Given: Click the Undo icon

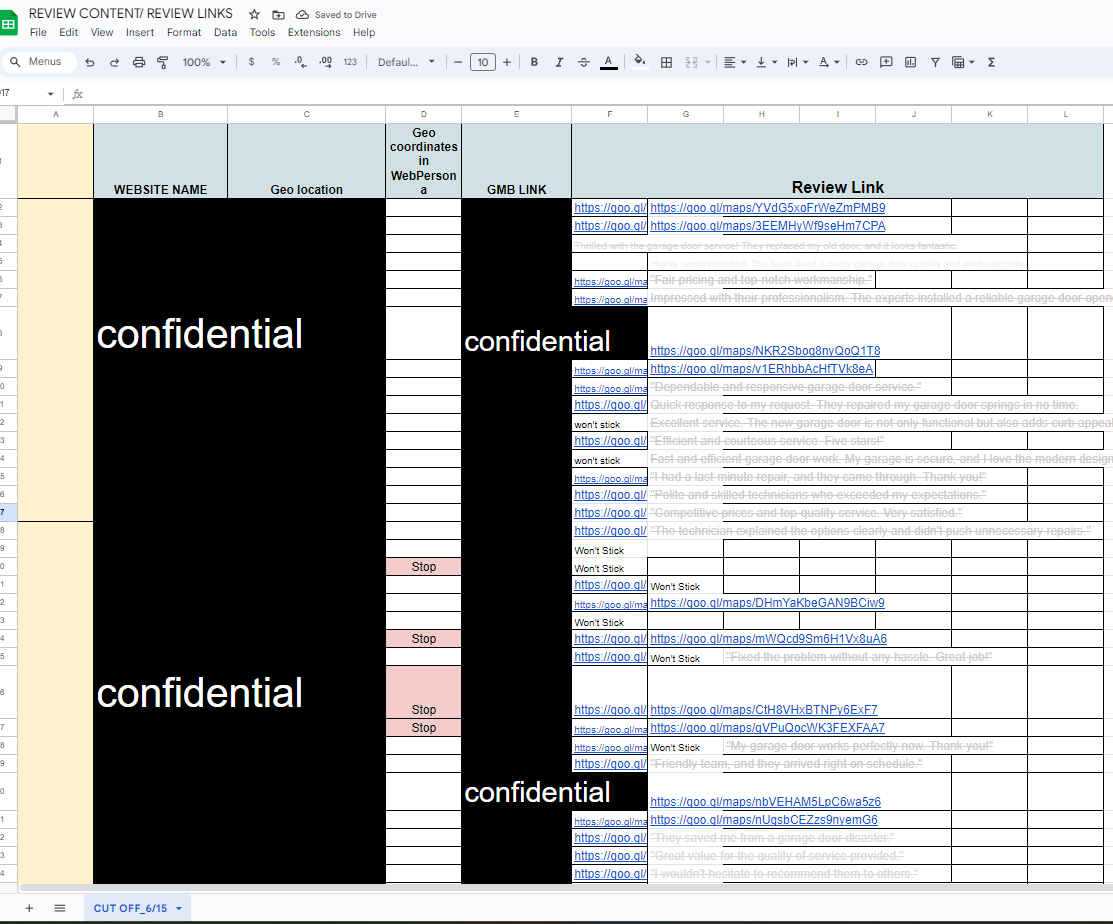Looking at the screenshot, I should (89, 62).
